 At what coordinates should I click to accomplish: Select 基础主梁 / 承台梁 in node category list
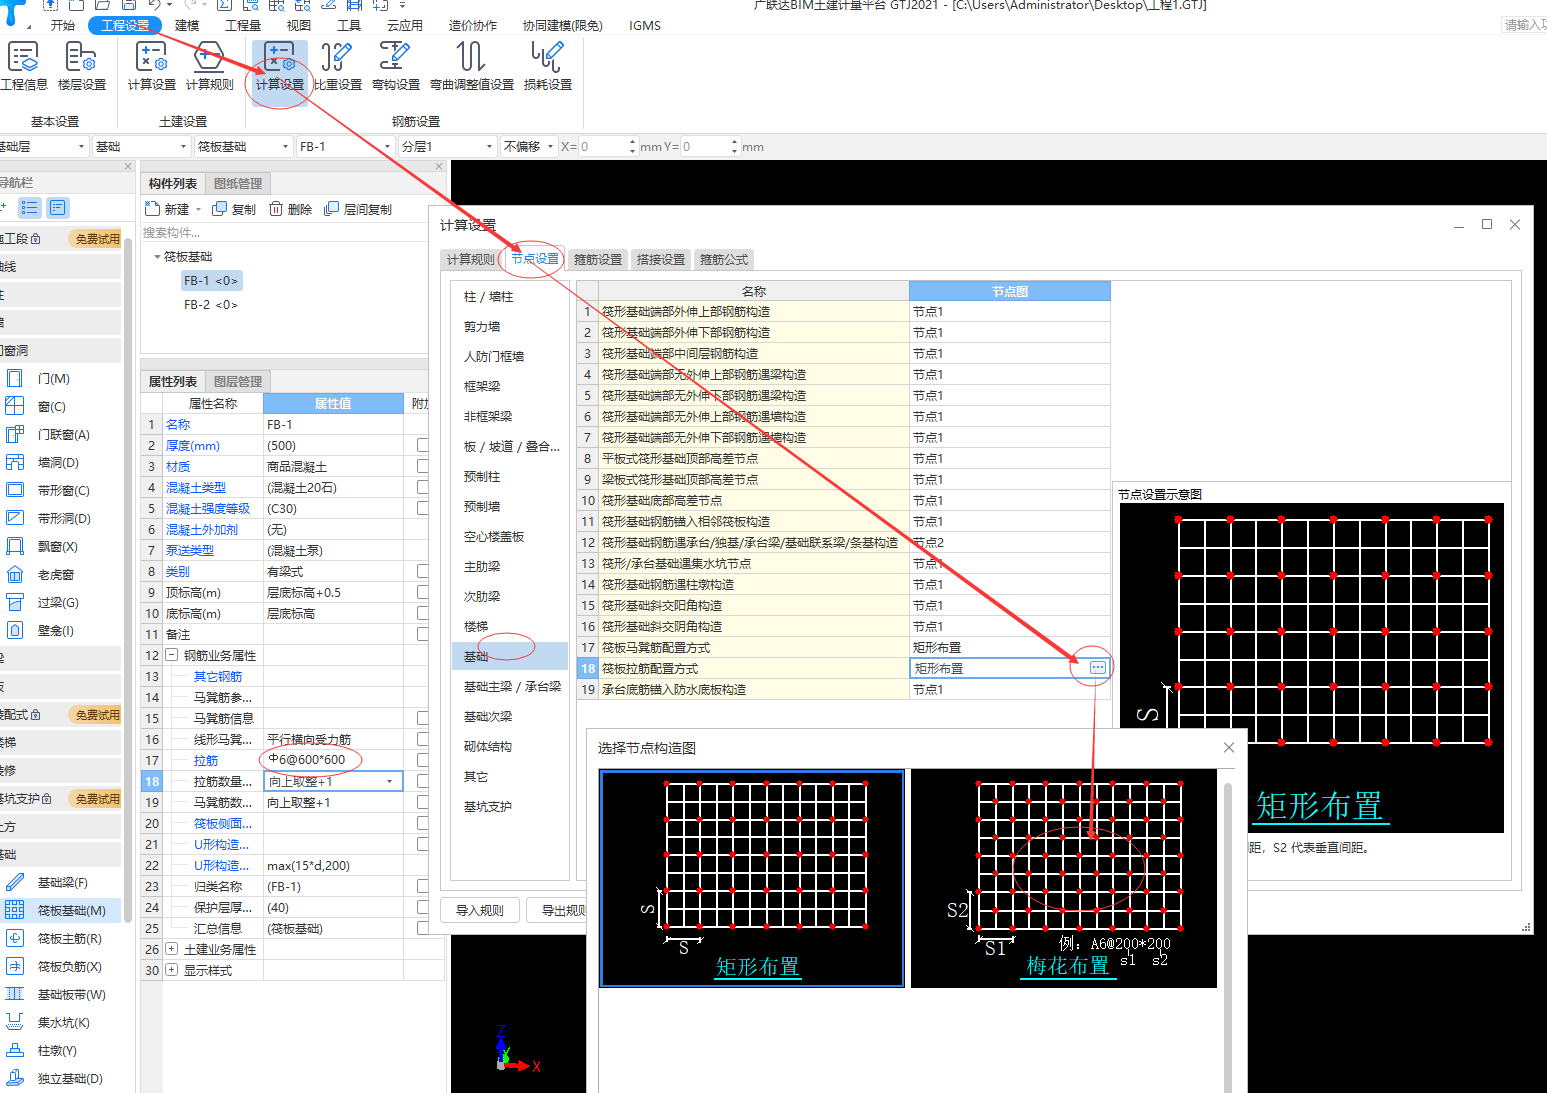[512, 687]
